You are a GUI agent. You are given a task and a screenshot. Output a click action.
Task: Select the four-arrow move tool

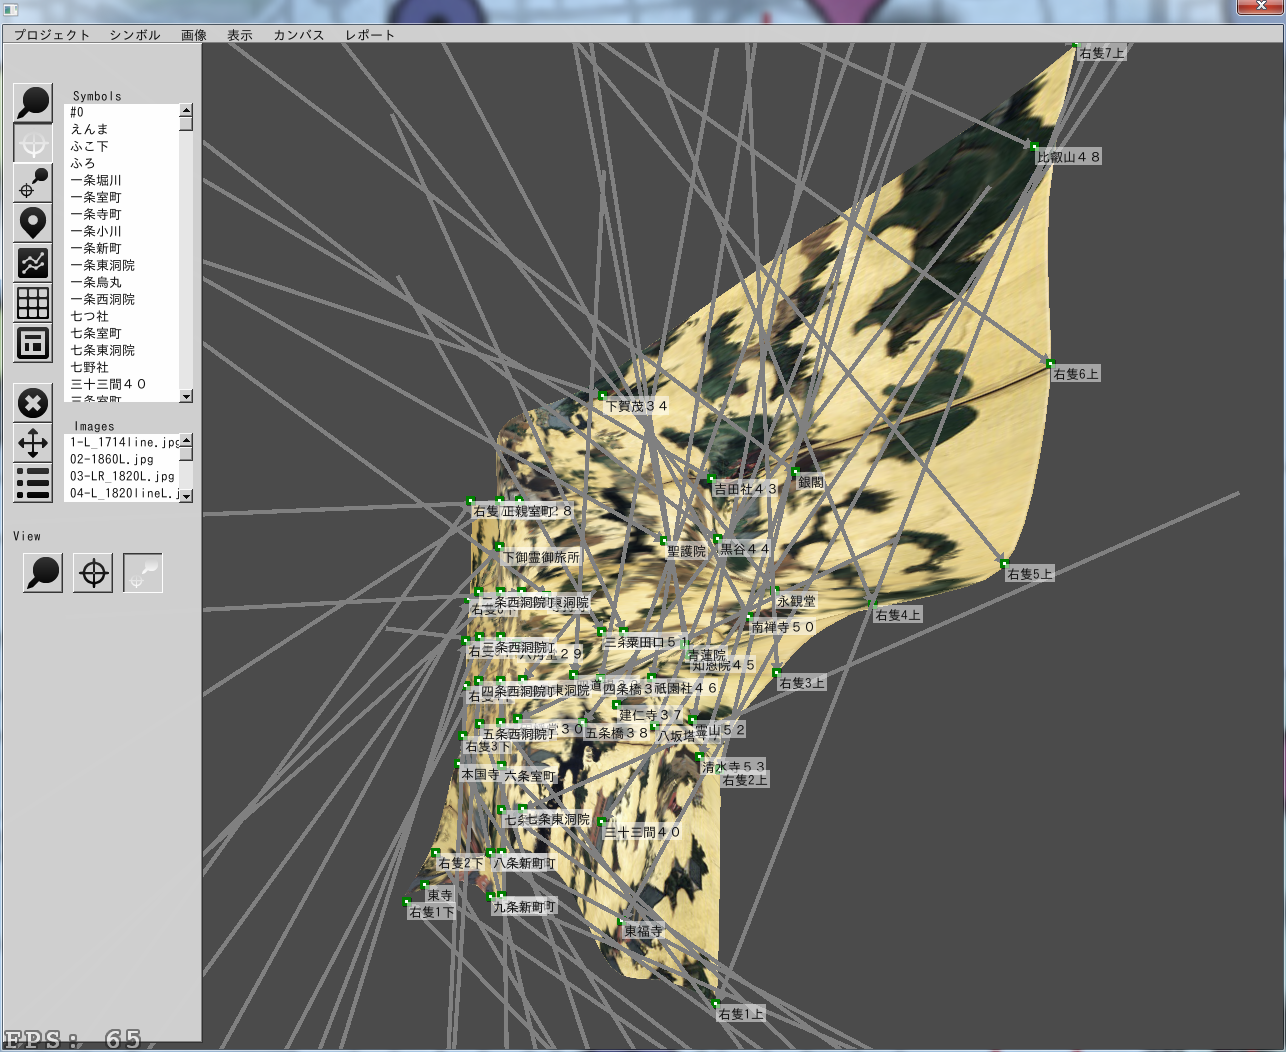coord(33,443)
